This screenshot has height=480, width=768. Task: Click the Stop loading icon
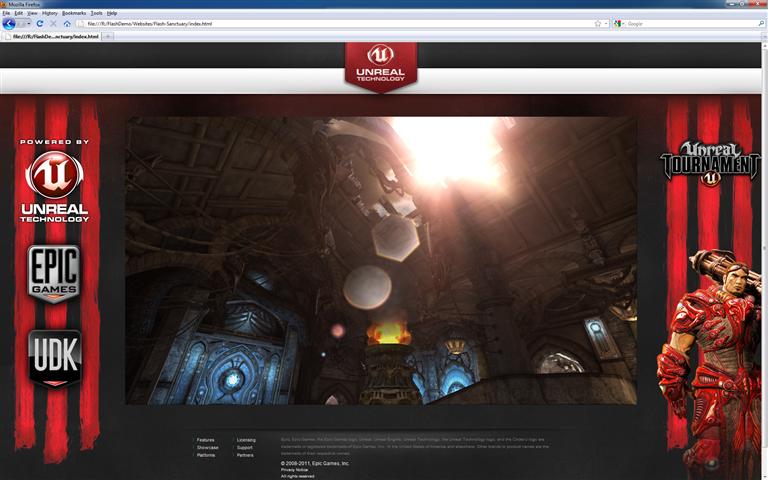[53, 23]
